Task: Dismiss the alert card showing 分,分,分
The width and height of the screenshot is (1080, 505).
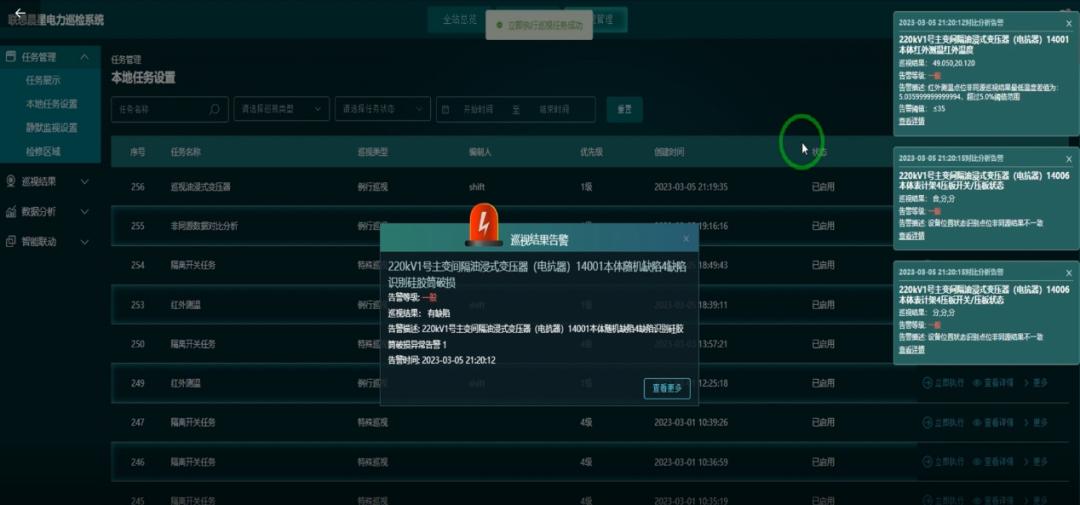Action: pos(1068,273)
